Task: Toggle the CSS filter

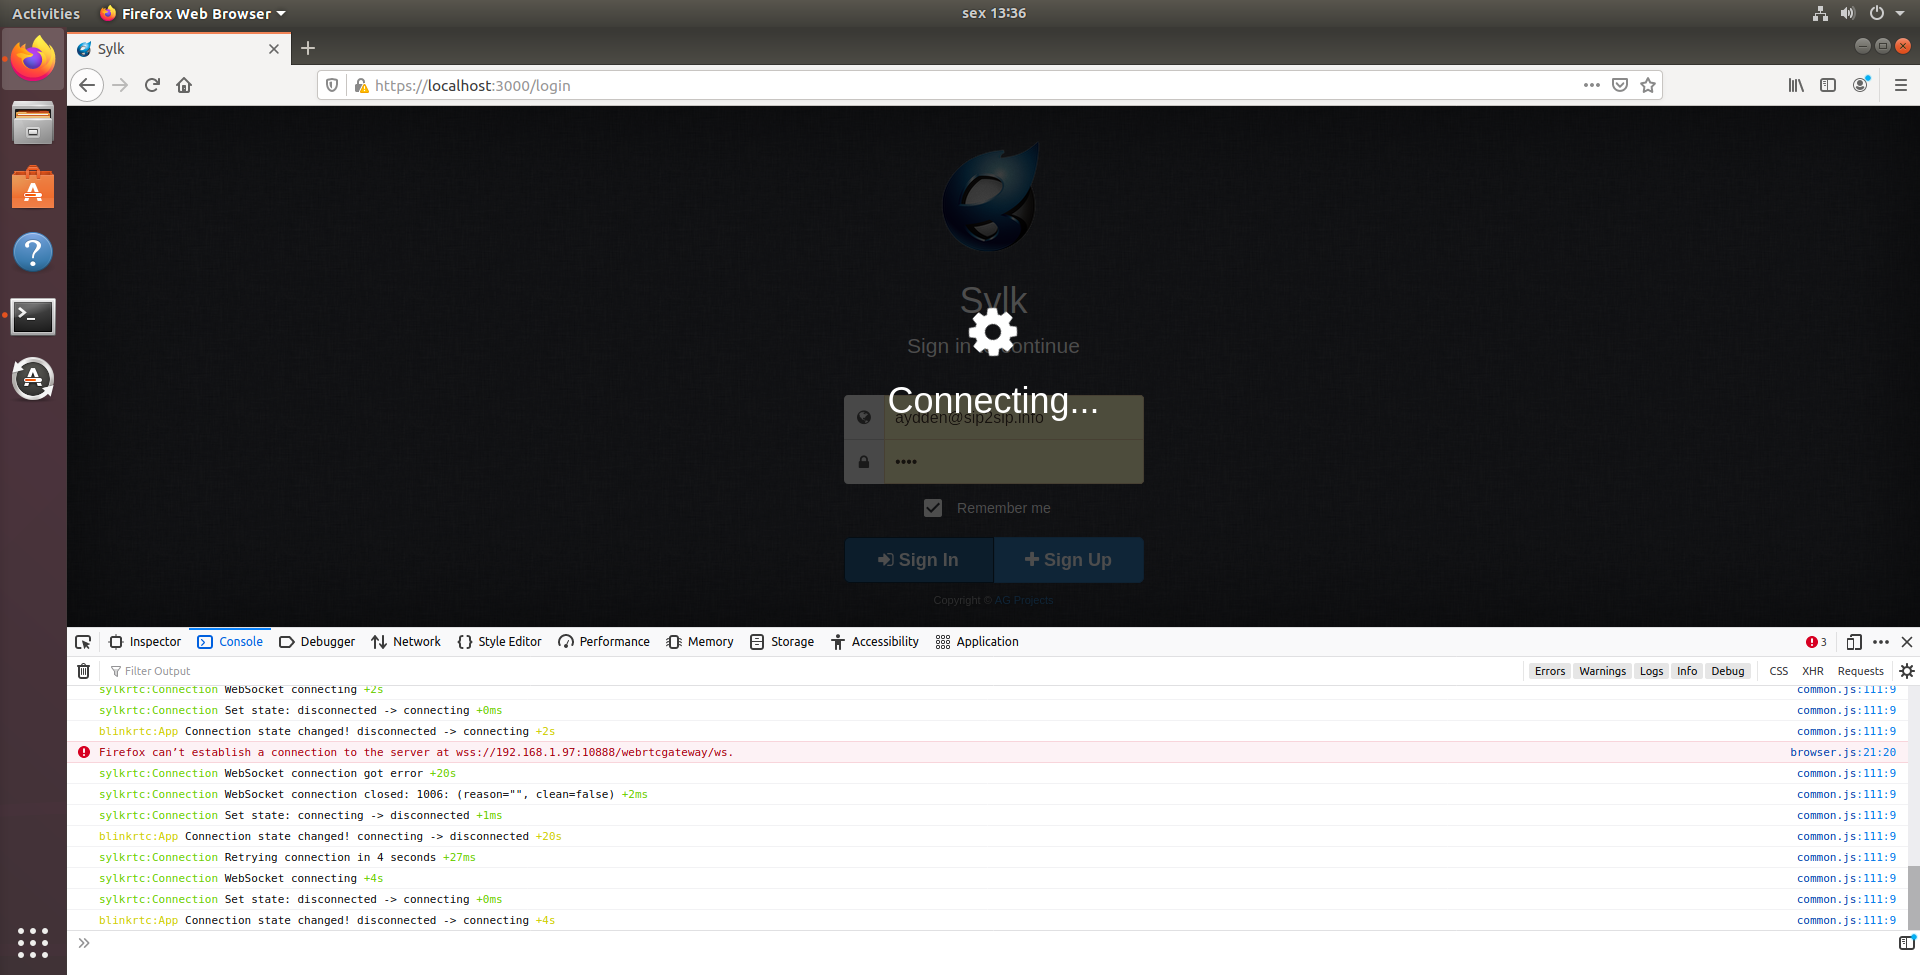Action: click(1778, 671)
